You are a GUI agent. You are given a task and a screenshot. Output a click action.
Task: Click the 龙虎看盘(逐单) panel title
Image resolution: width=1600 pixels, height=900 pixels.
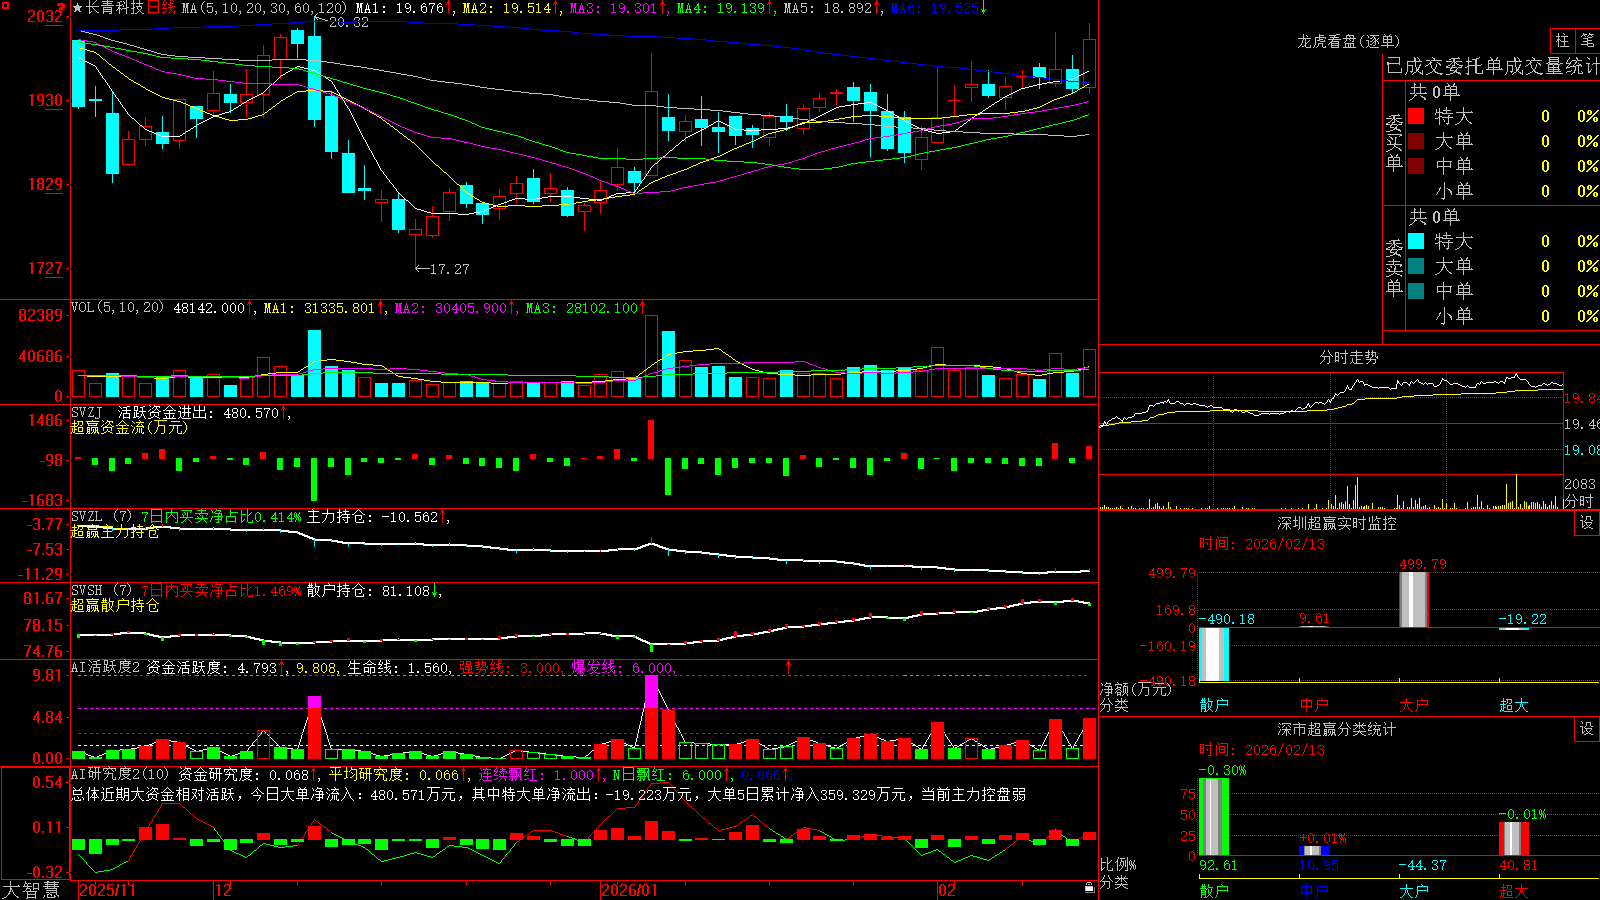1348,41
